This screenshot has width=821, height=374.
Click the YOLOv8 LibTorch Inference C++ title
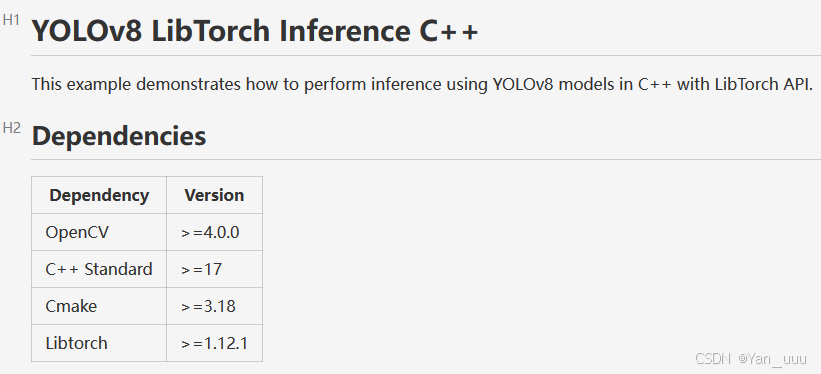click(x=255, y=31)
